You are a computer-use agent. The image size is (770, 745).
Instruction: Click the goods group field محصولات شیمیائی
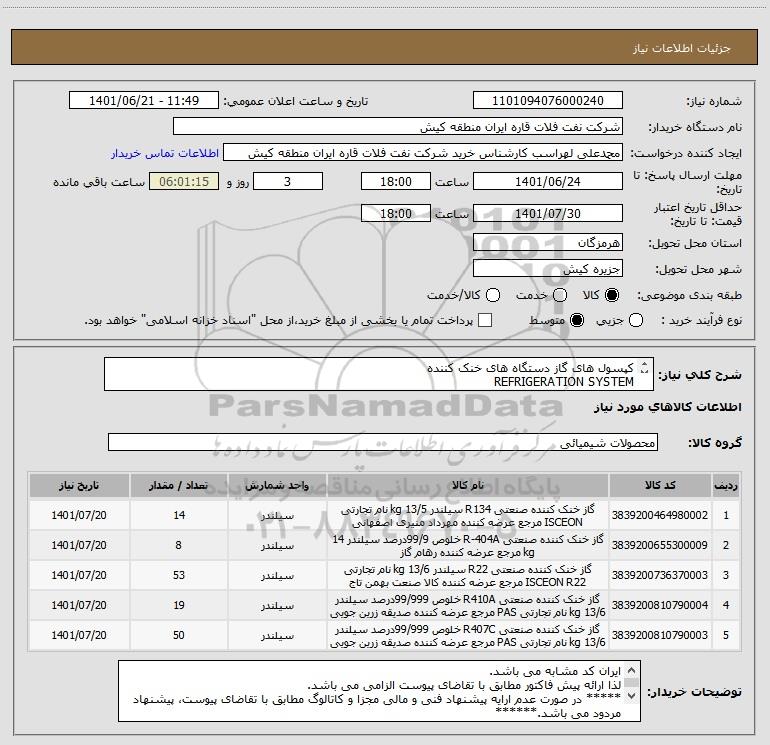[x=383, y=442]
